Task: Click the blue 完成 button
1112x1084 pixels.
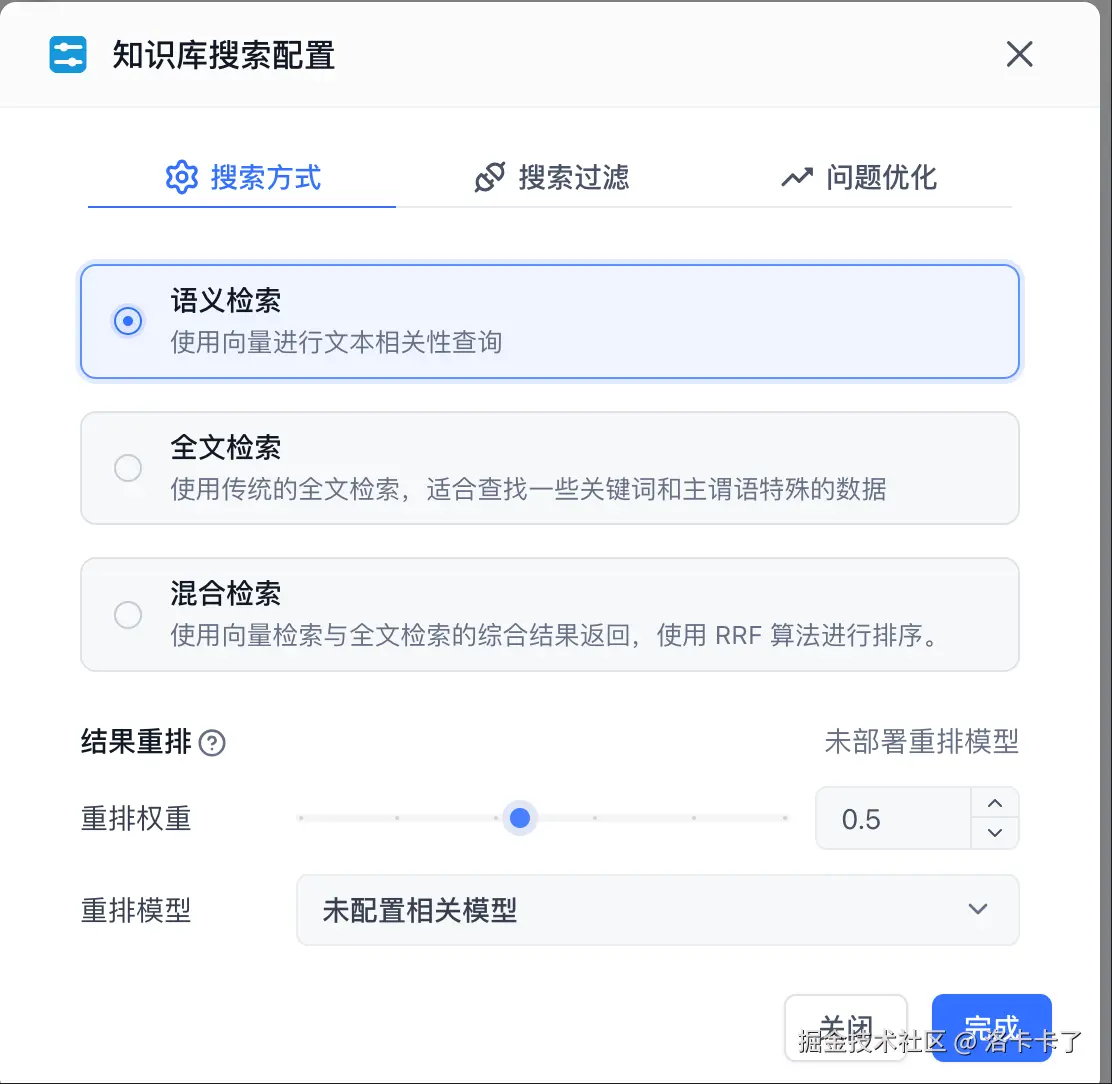Action: click(991, 1027)
